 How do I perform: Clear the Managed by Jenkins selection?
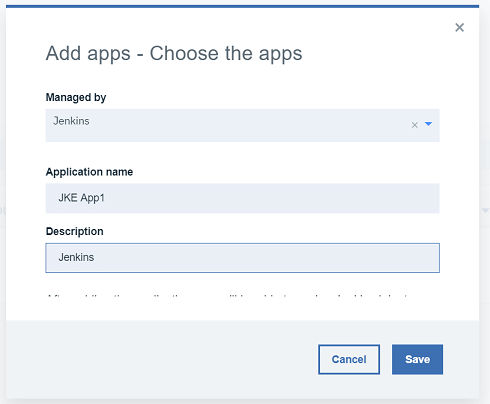click(414, 125)
